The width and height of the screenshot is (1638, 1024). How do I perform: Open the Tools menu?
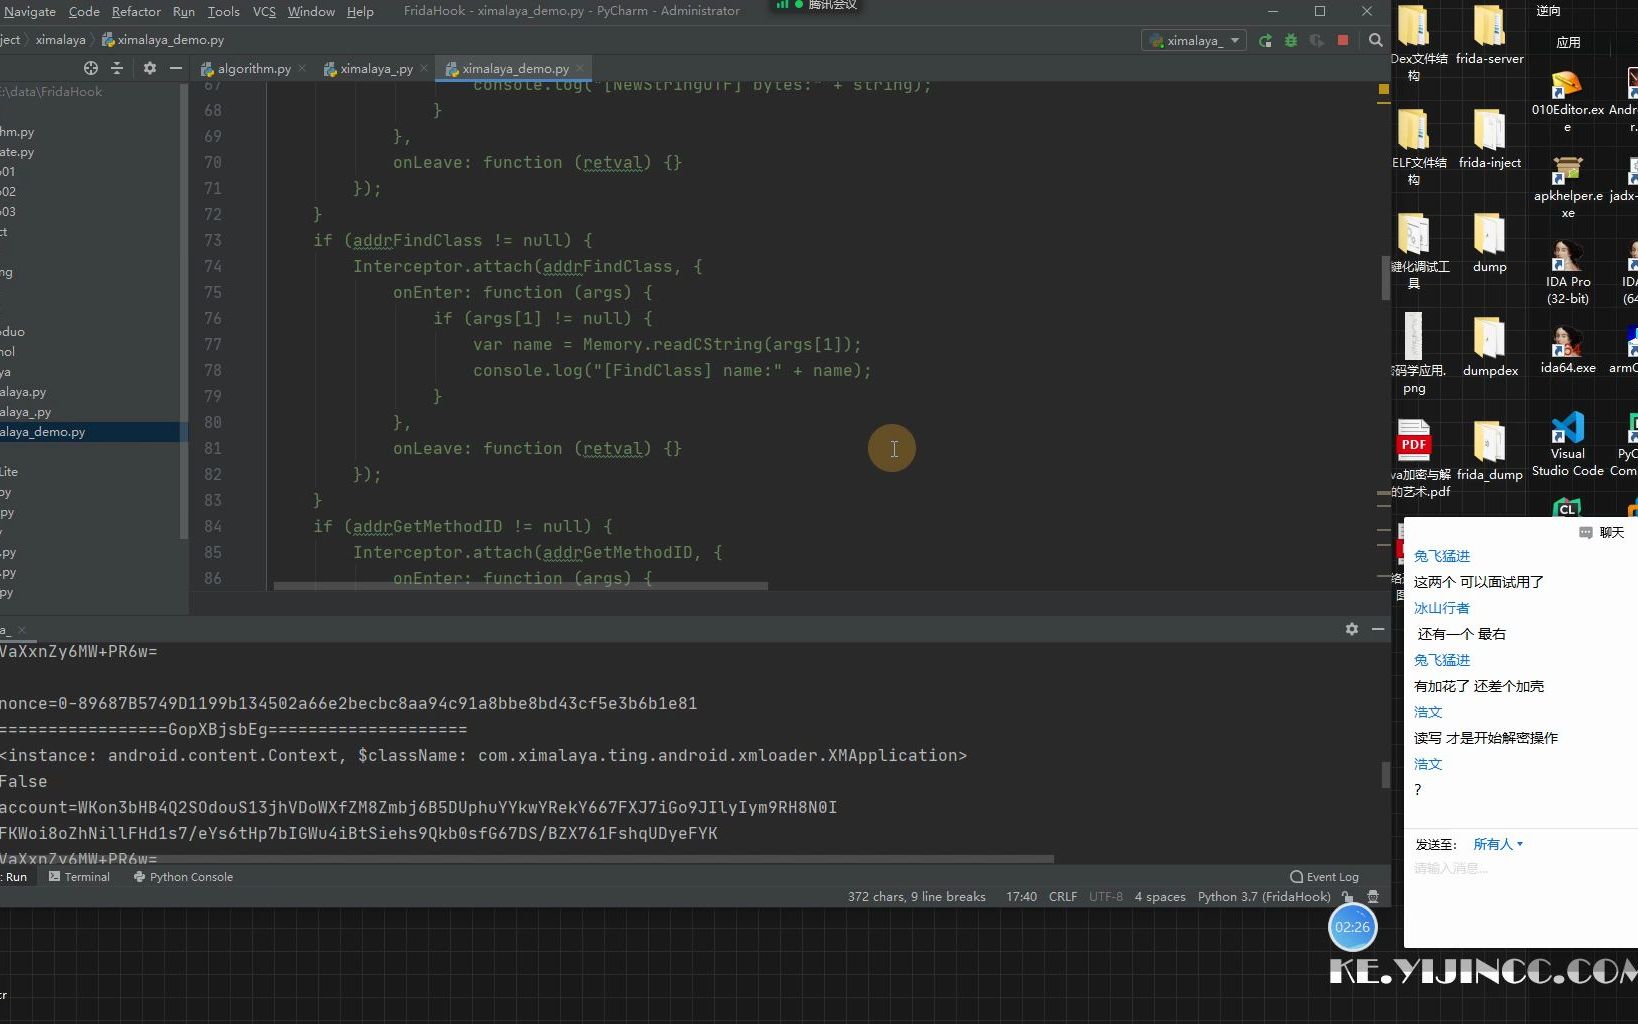coord(223,11)
